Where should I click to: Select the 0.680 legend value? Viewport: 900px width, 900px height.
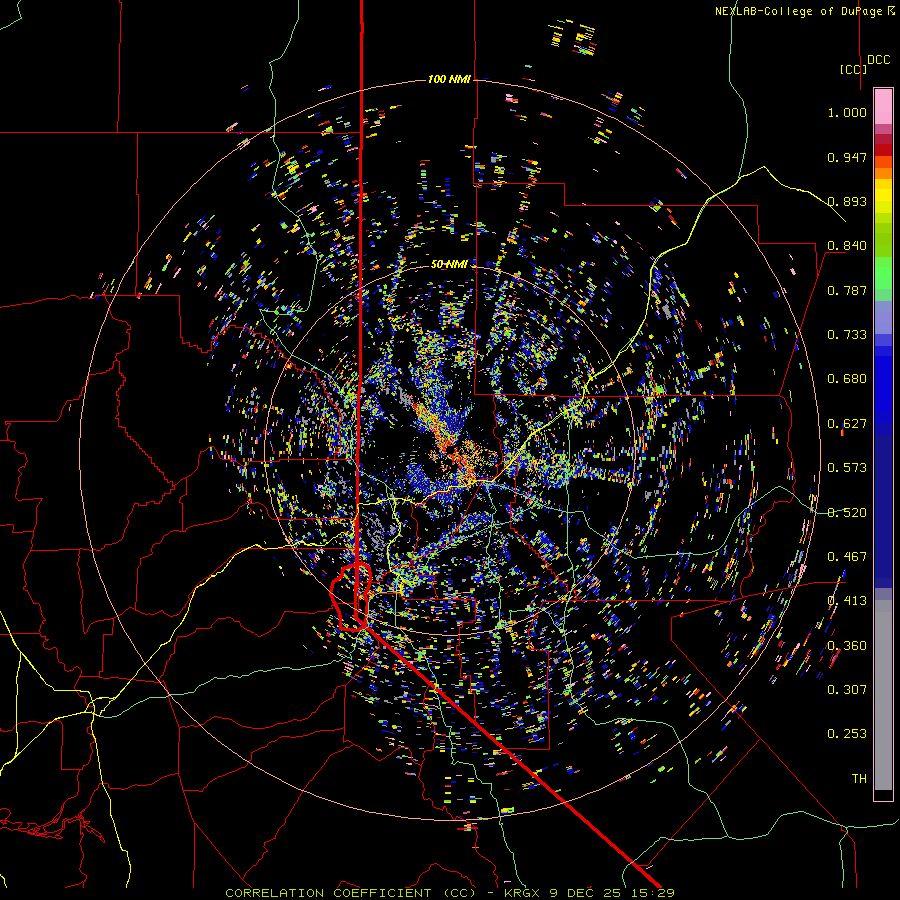847,379
